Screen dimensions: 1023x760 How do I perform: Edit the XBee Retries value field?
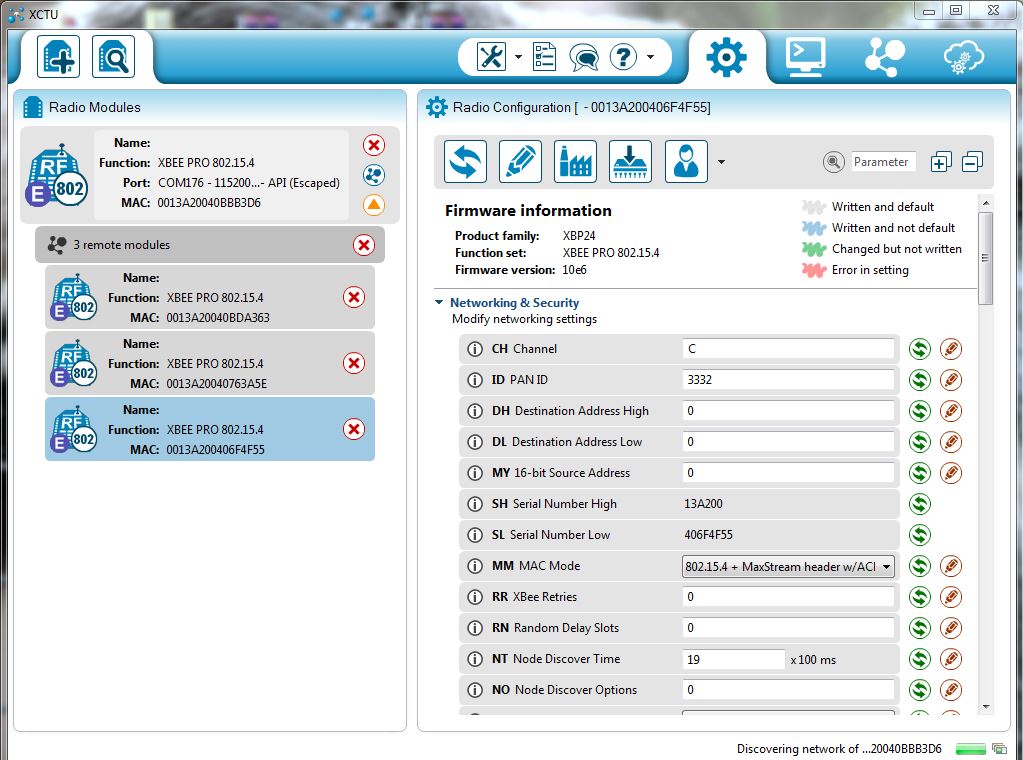(788, 597)
